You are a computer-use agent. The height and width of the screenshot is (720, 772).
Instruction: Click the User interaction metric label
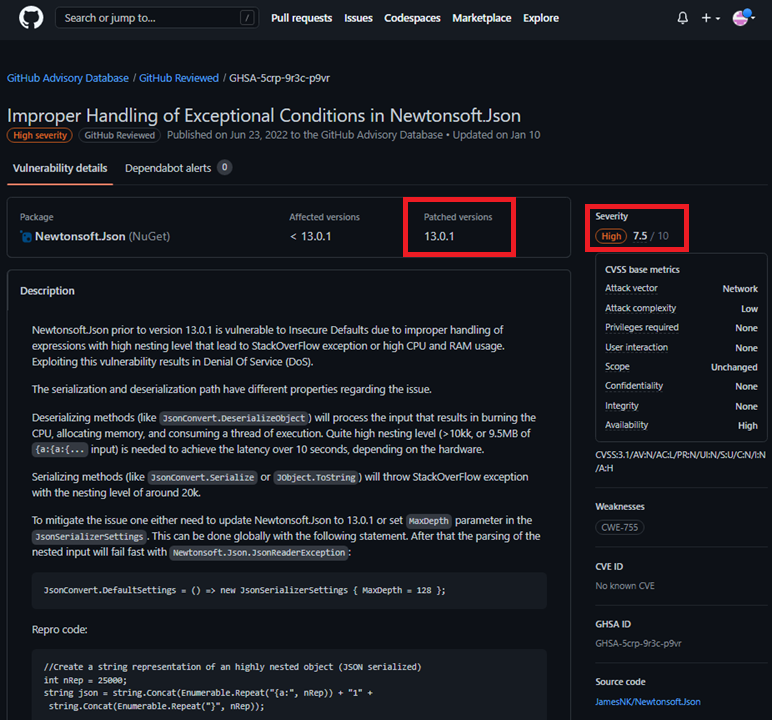(637, 348)
